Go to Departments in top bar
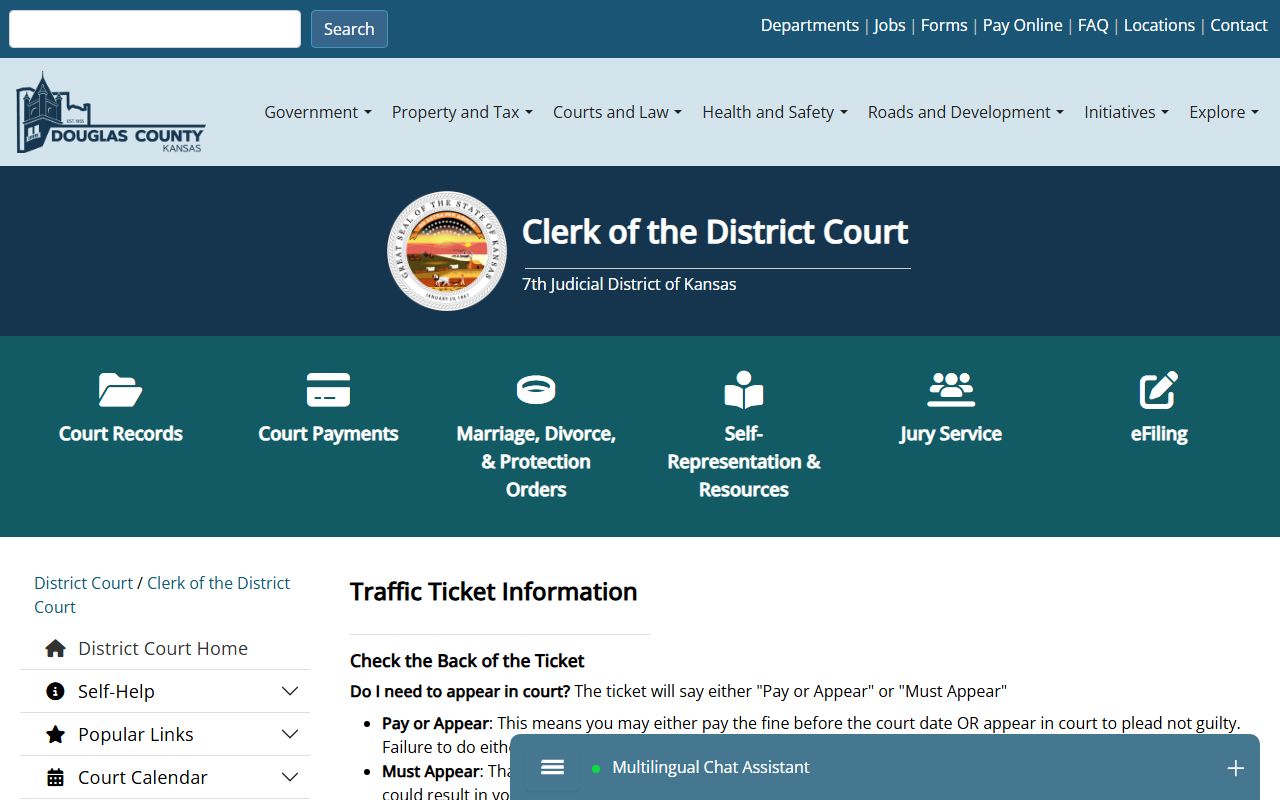The width and height of the screenshot is (1280, 800). (x=810, y=25)
